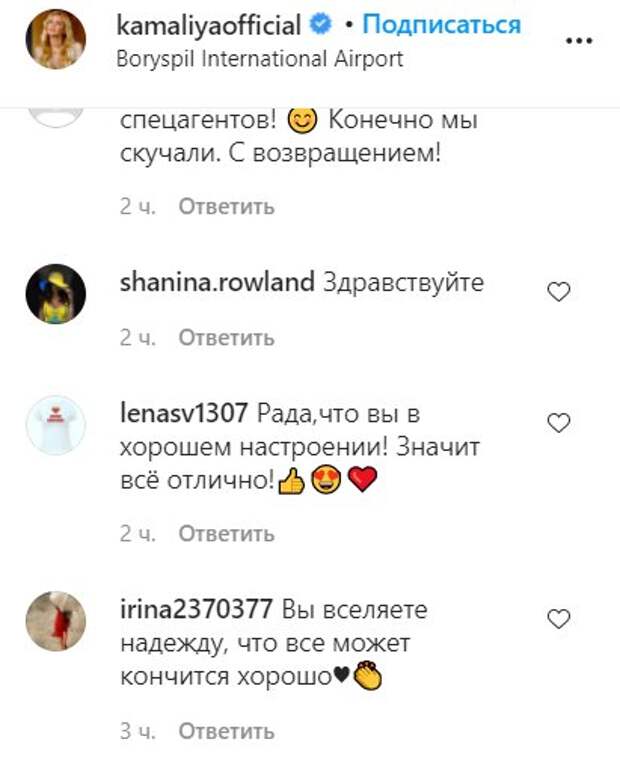
Task: Open Boryspil International Airport location
Action: pos(260,59)
